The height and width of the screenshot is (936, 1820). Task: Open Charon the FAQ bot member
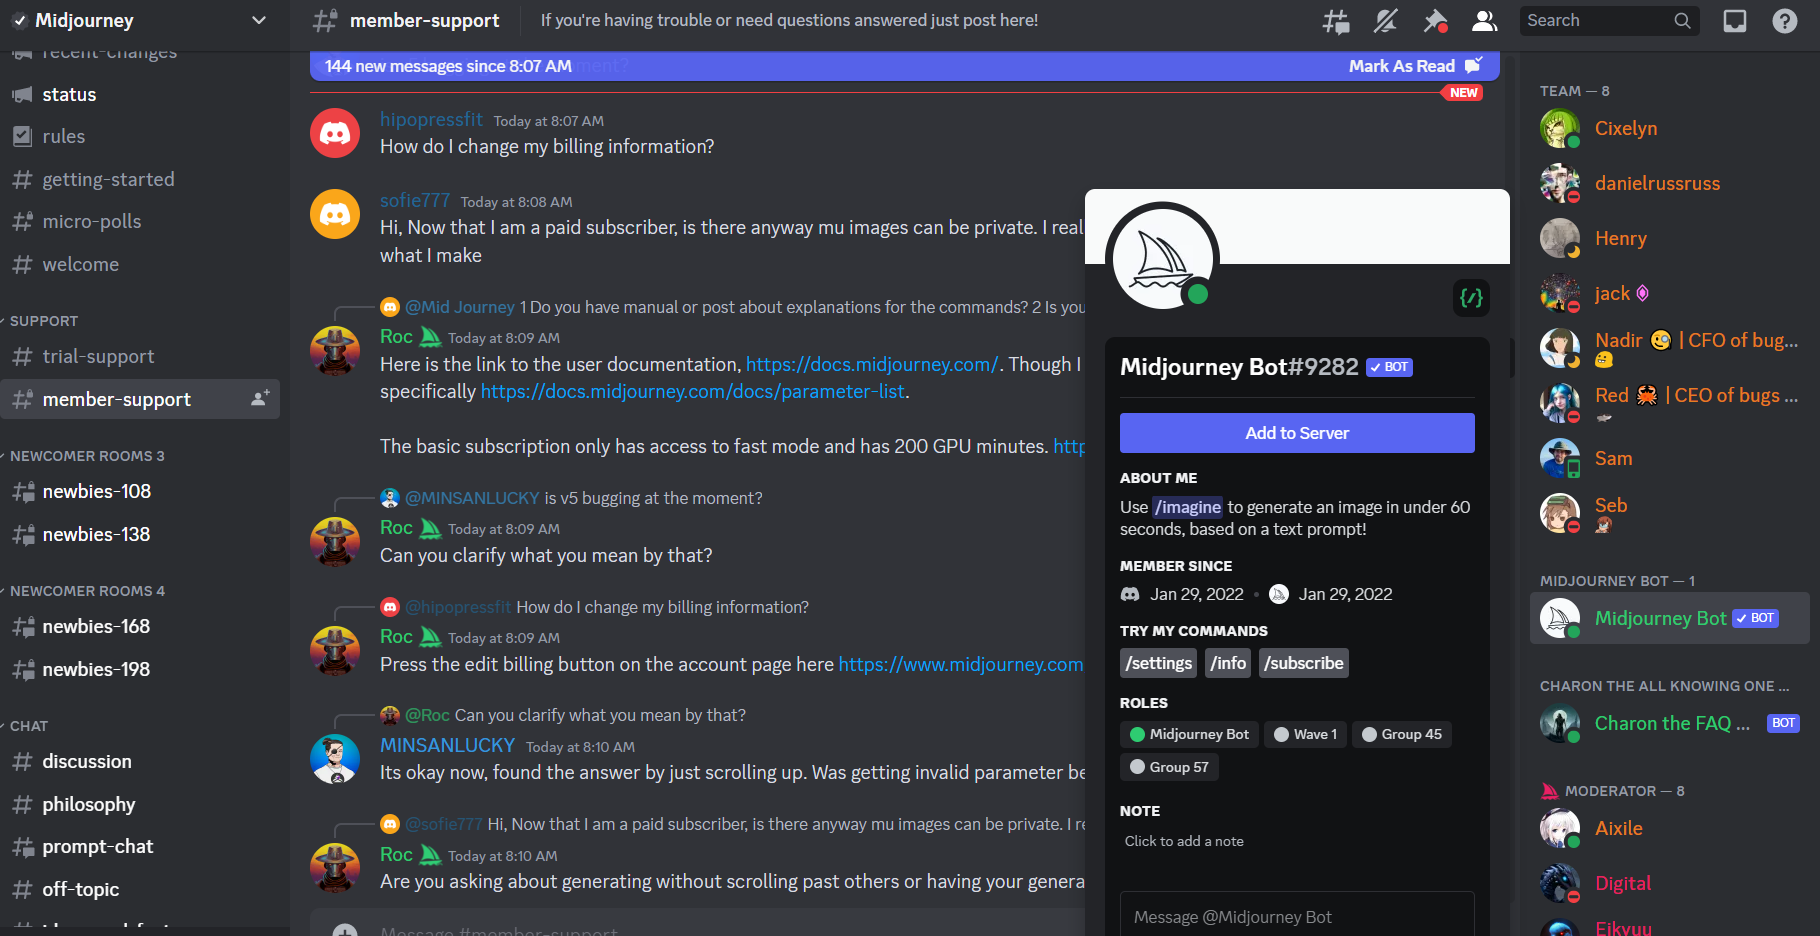tap(1670, 724)
